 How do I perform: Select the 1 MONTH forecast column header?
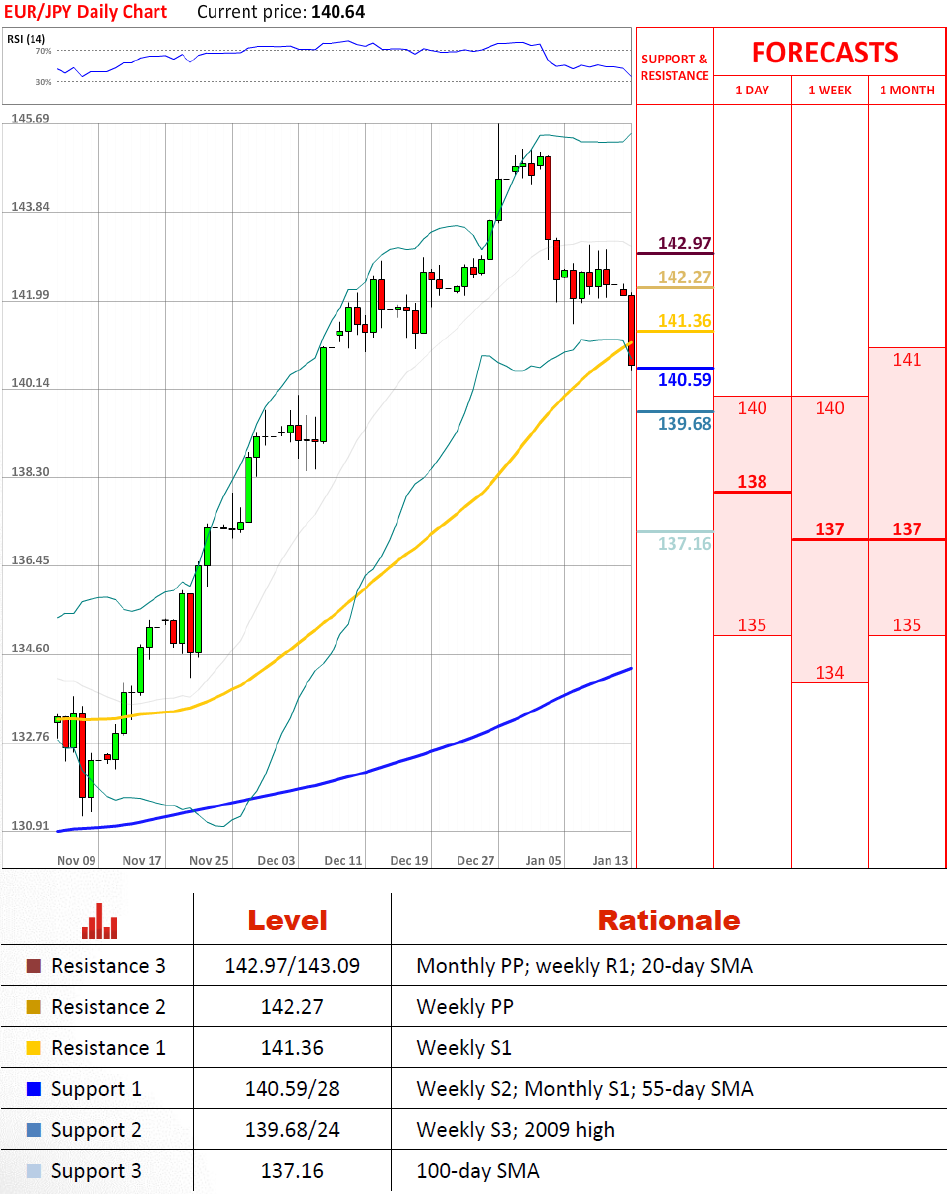pyautogui.click(x=907, y=90)
